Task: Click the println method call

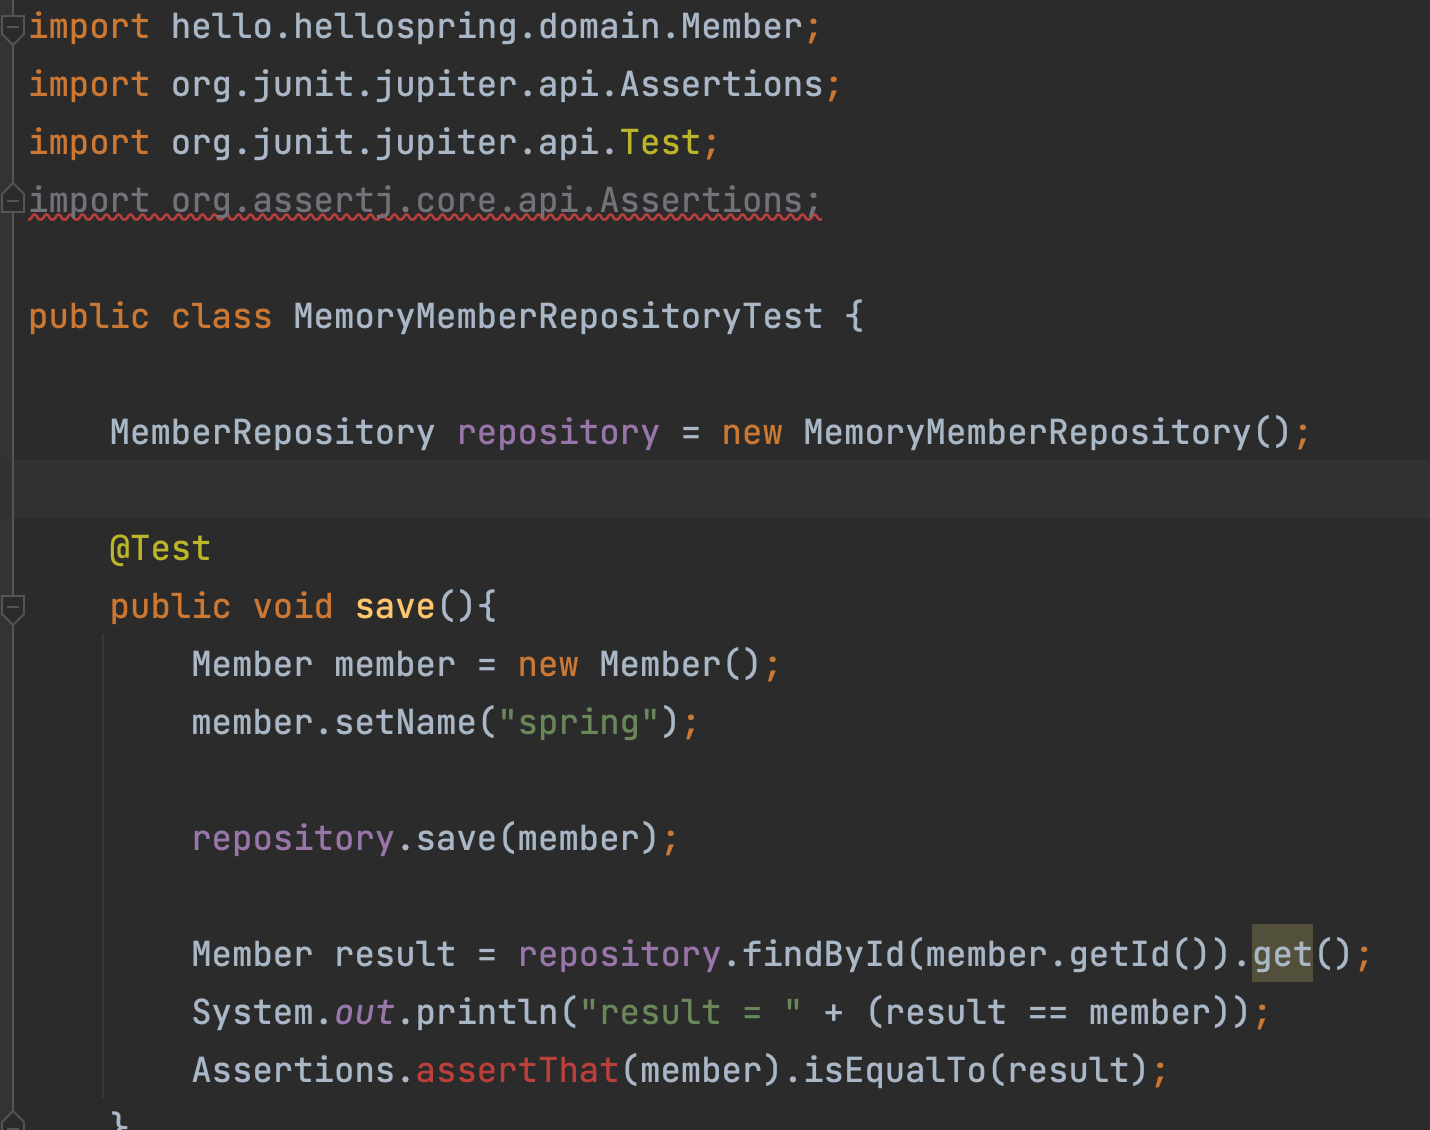Action: 486,1013
